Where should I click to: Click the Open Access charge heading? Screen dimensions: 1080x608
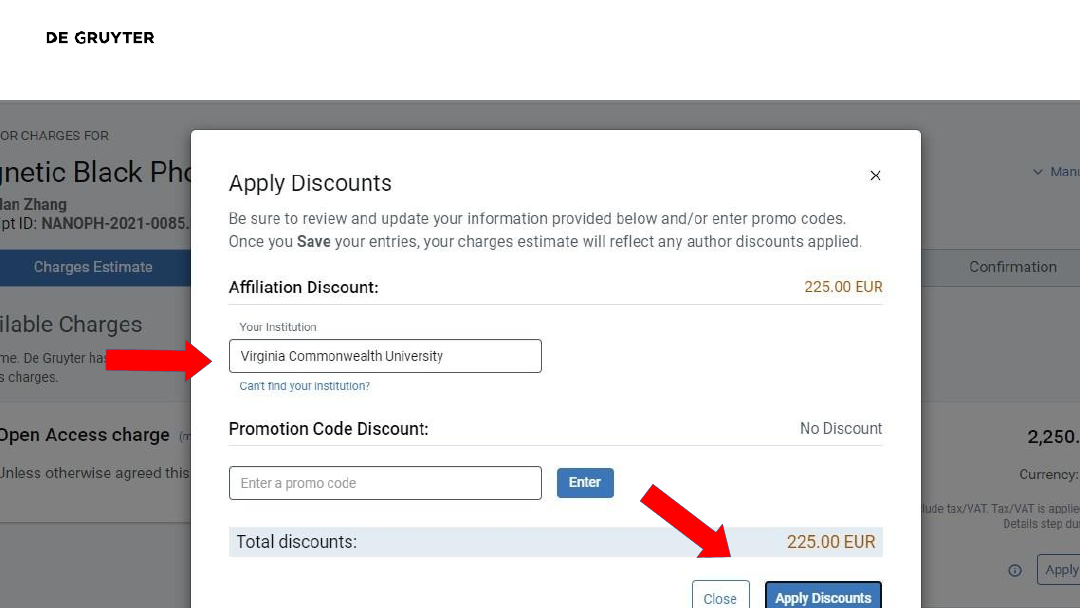(x=85, y=435)
